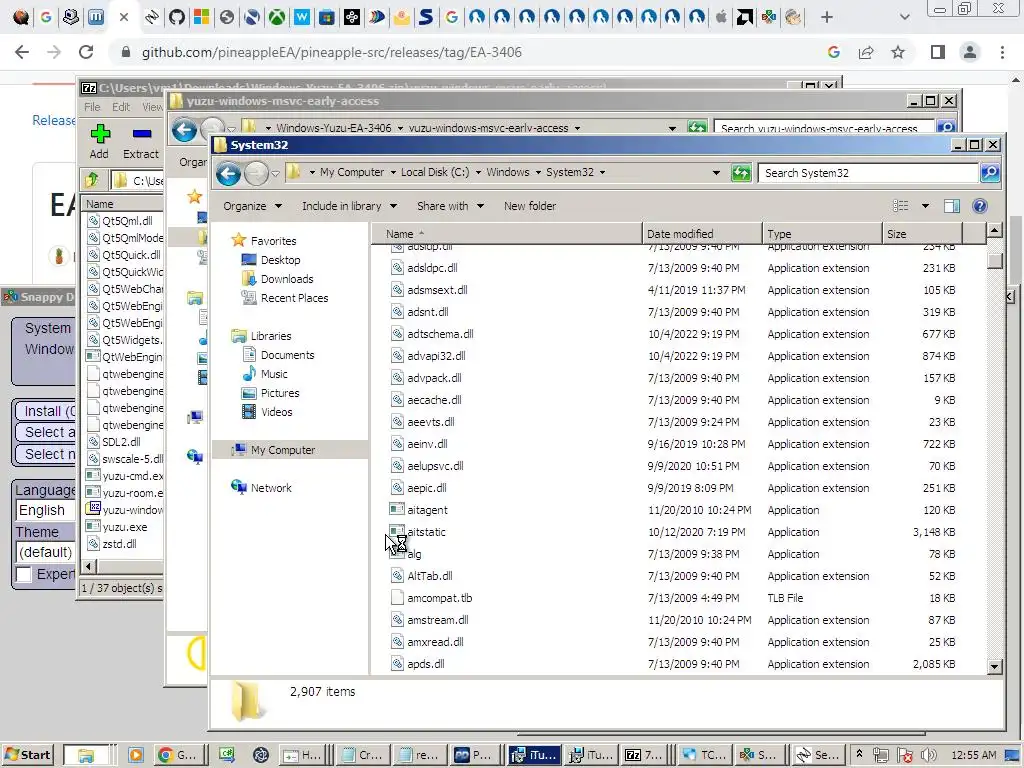This screenshot has height=768, width=1024.
Task: Click the scroll down arrow in System32 list
Action: click(995, 667)
